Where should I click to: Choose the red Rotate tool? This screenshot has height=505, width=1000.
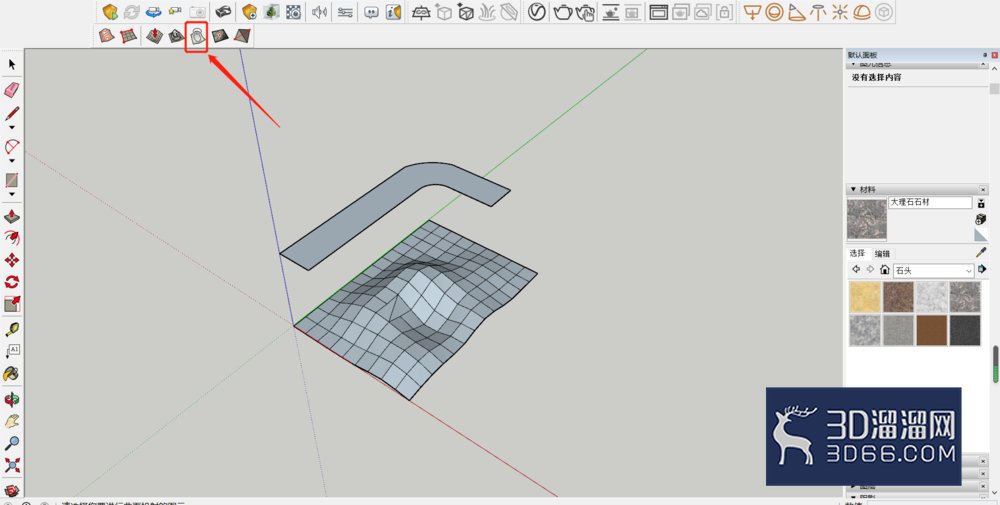(12, 282)
